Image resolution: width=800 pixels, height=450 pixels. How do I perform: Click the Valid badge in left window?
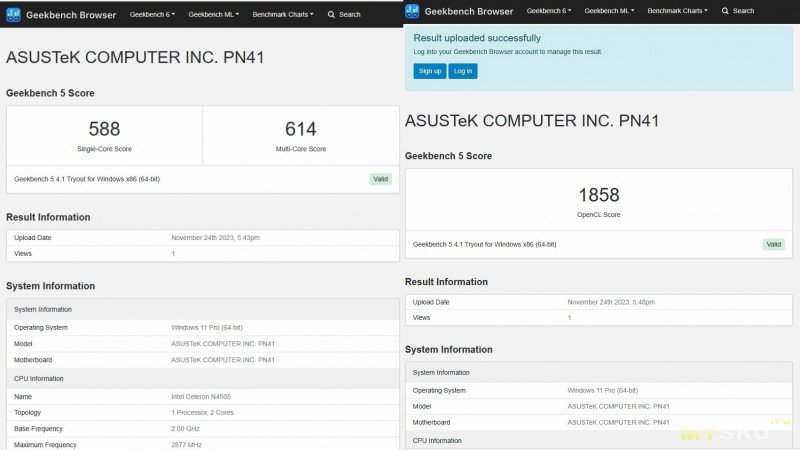click(x=381, y=179)
